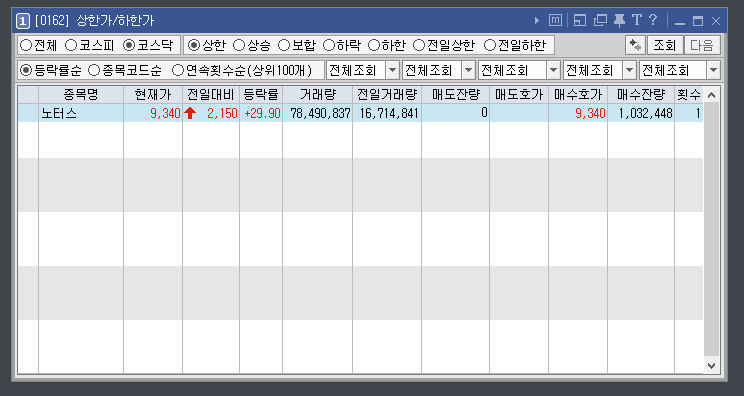This screenshot has width=744, height=396.
Task: Click the 종목명 column header
Action: [81, 95]
